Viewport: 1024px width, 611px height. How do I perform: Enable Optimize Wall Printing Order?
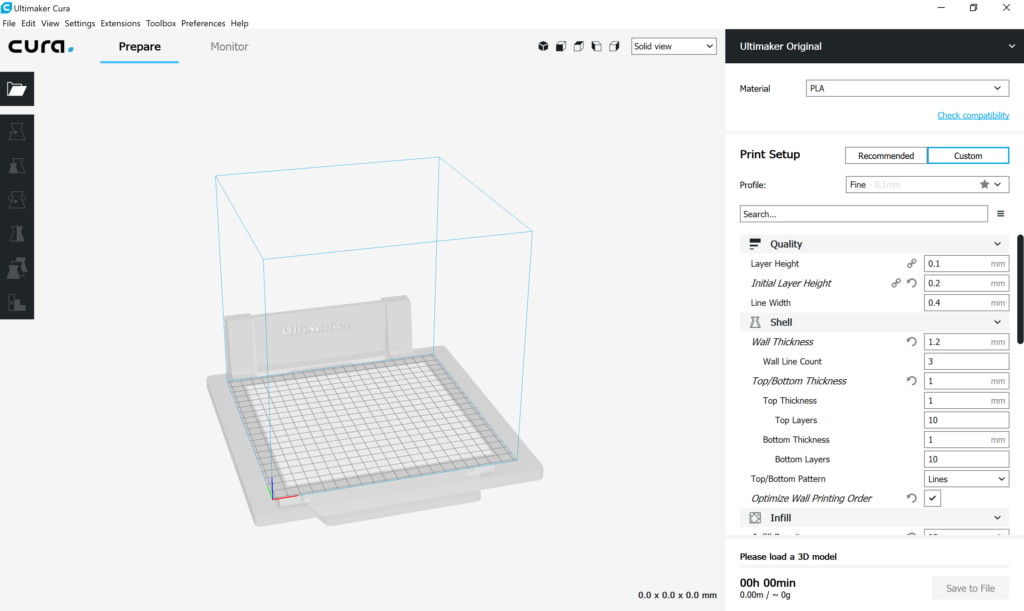point(932,497)
